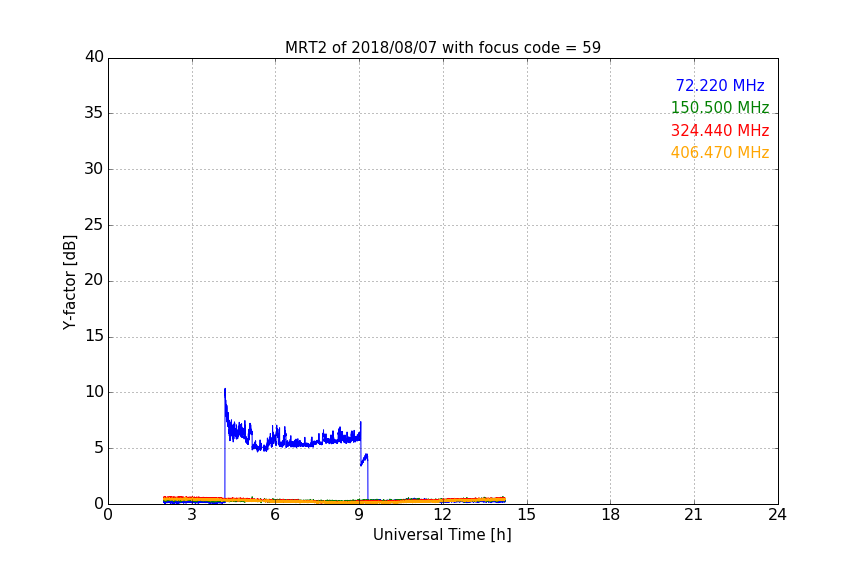Click the x-axis tick label 3
Image resolution: width=864 pixels, height=576 pixels.
coord(192,515)
